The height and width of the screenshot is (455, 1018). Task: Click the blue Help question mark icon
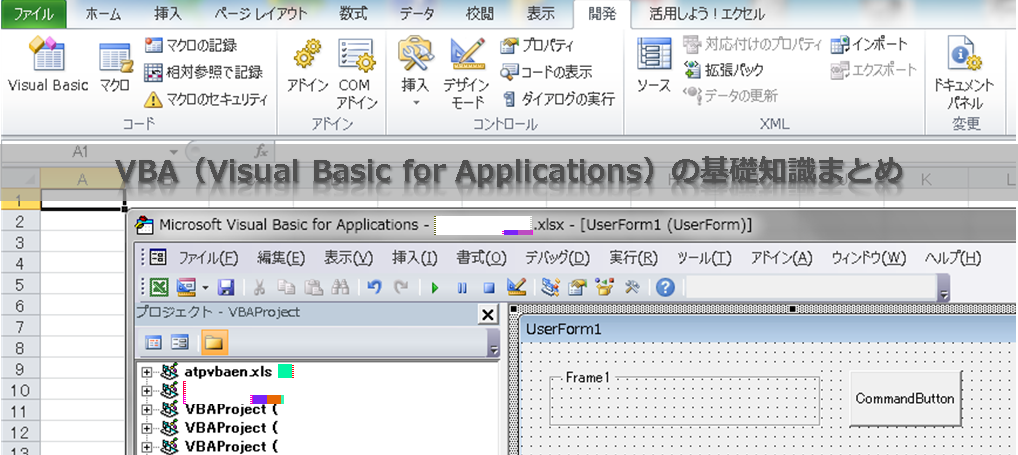[x=665, y=287]
